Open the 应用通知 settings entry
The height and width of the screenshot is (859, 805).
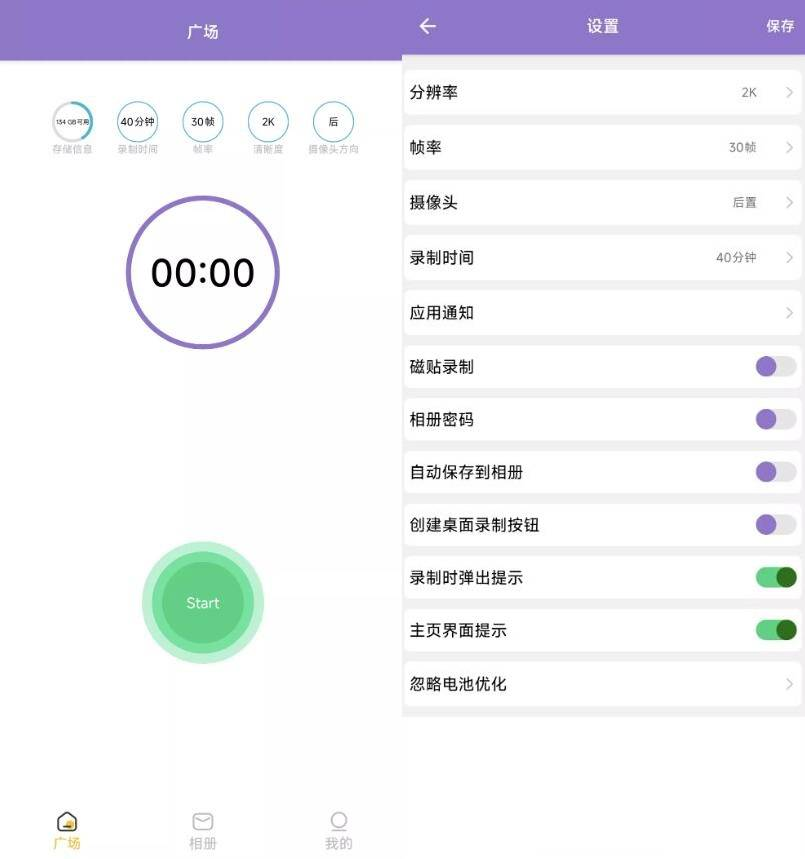tap(602, 313)
